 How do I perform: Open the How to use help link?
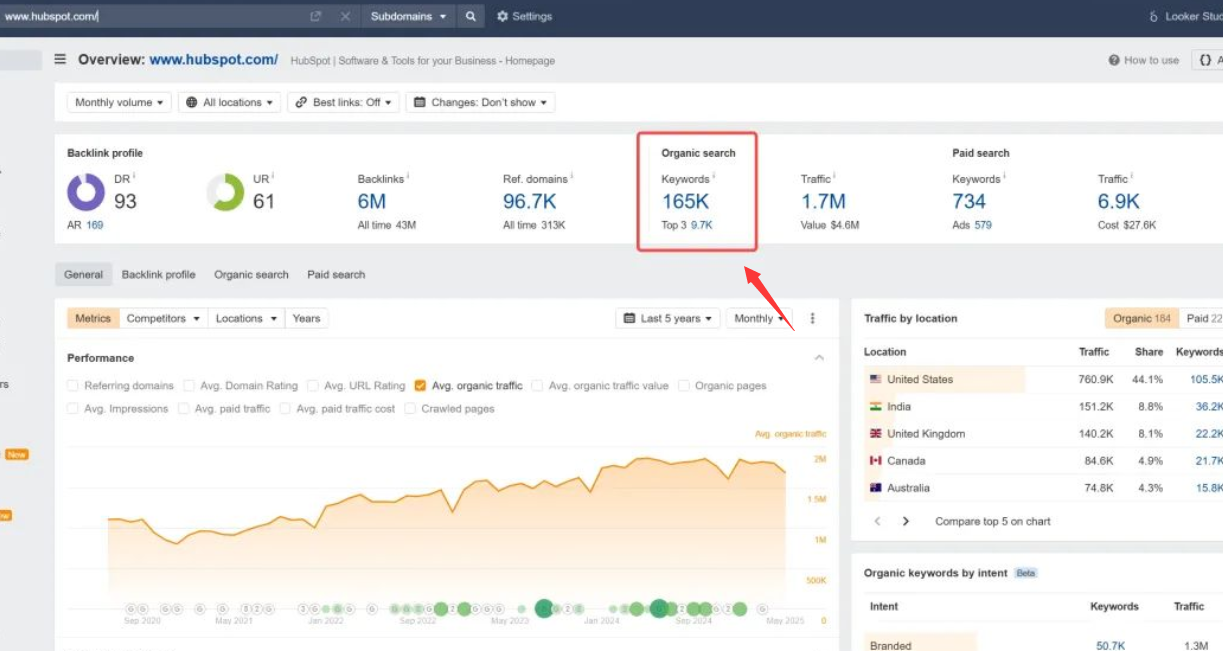point(1144,60)
